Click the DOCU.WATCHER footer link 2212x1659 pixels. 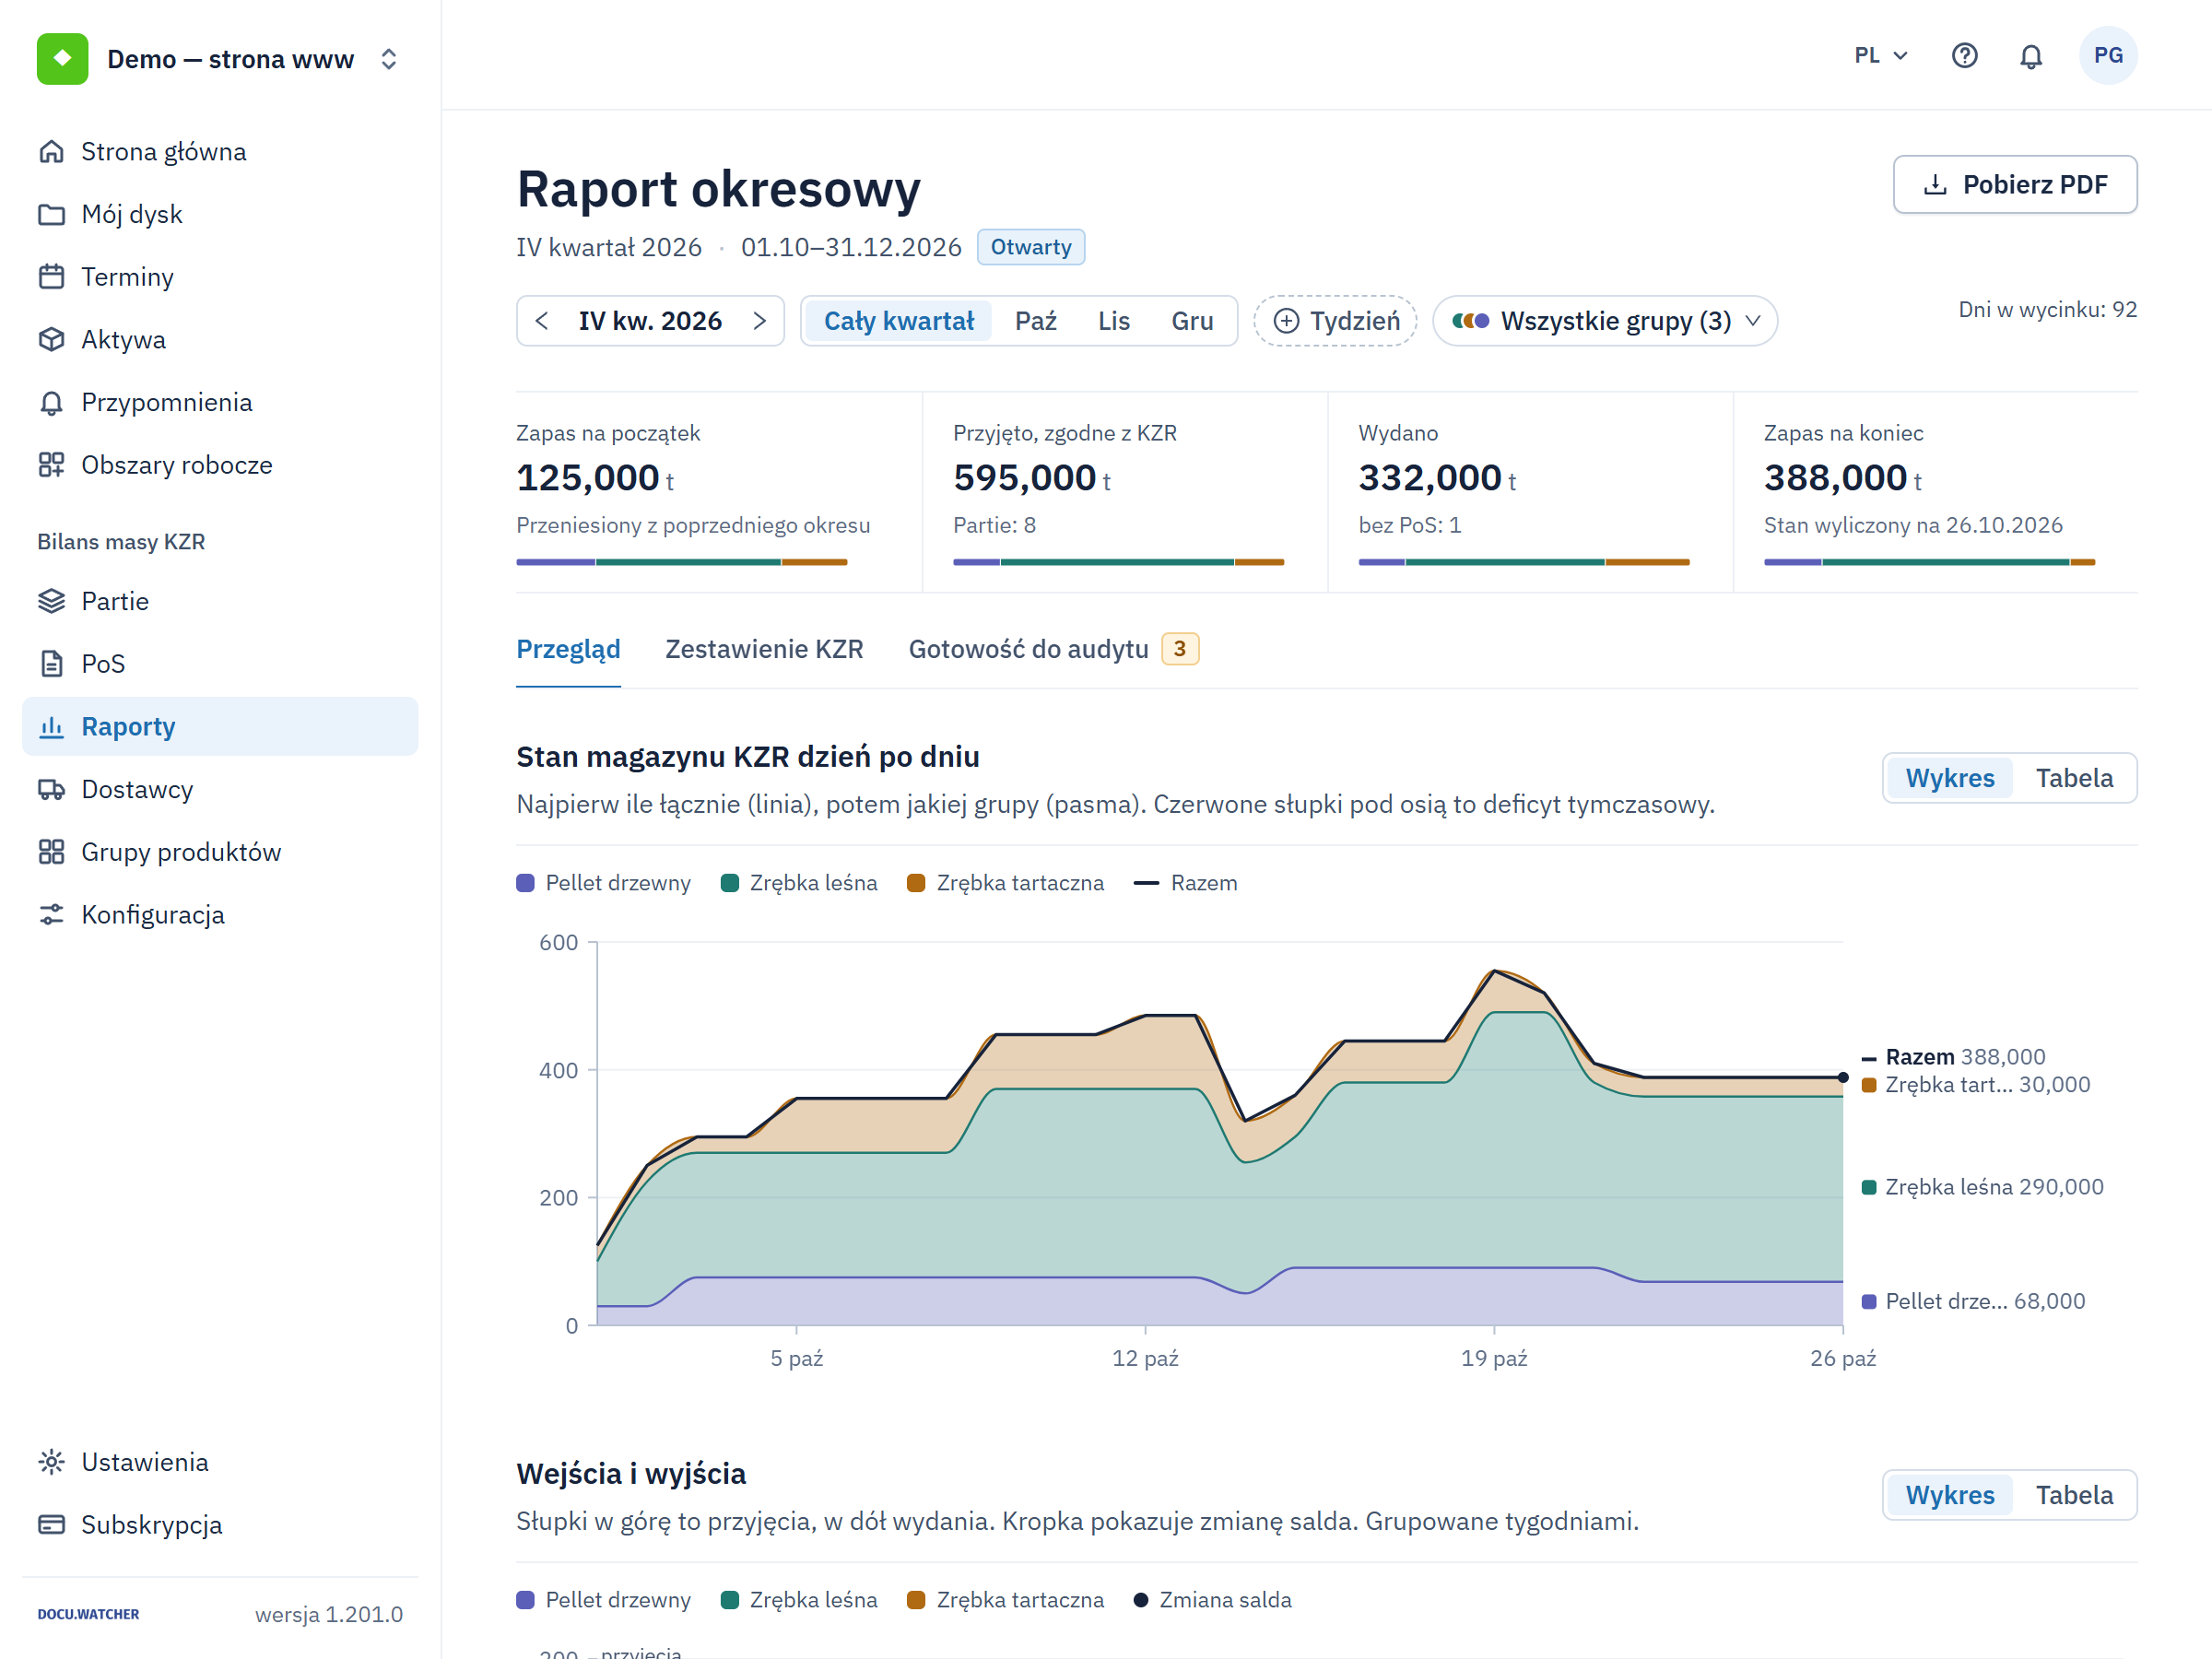pos(88,1614)
